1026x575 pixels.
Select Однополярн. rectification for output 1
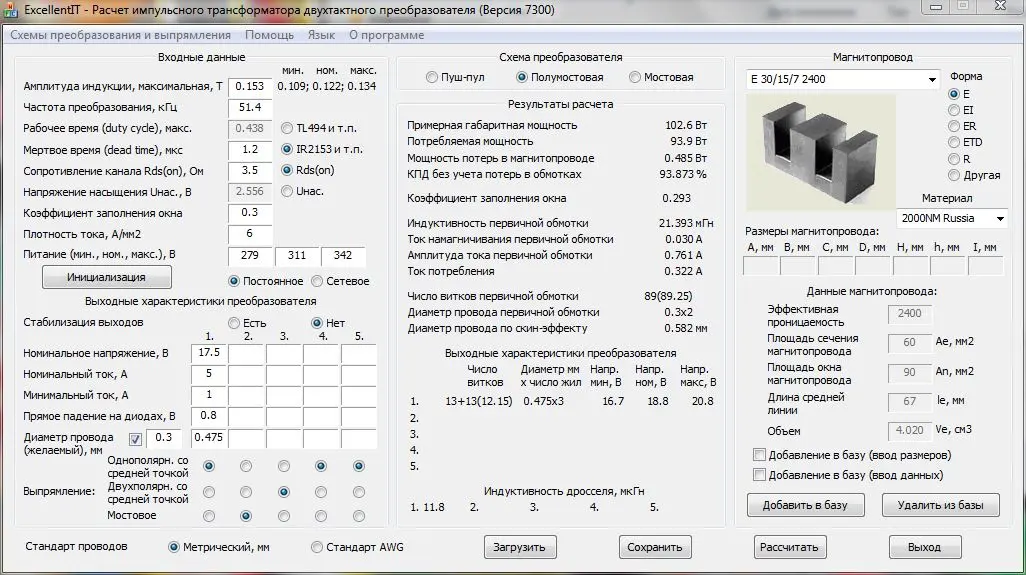[209, 466]
